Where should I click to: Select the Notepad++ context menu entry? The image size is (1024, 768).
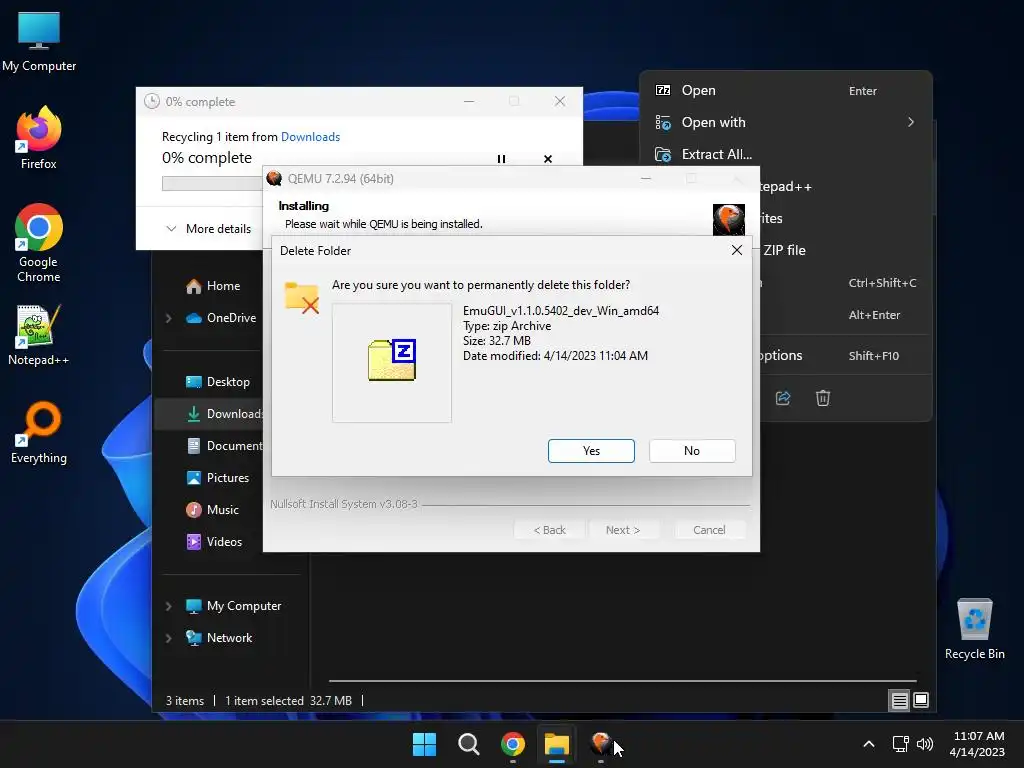pyautogui.click(x=844, y=186)
